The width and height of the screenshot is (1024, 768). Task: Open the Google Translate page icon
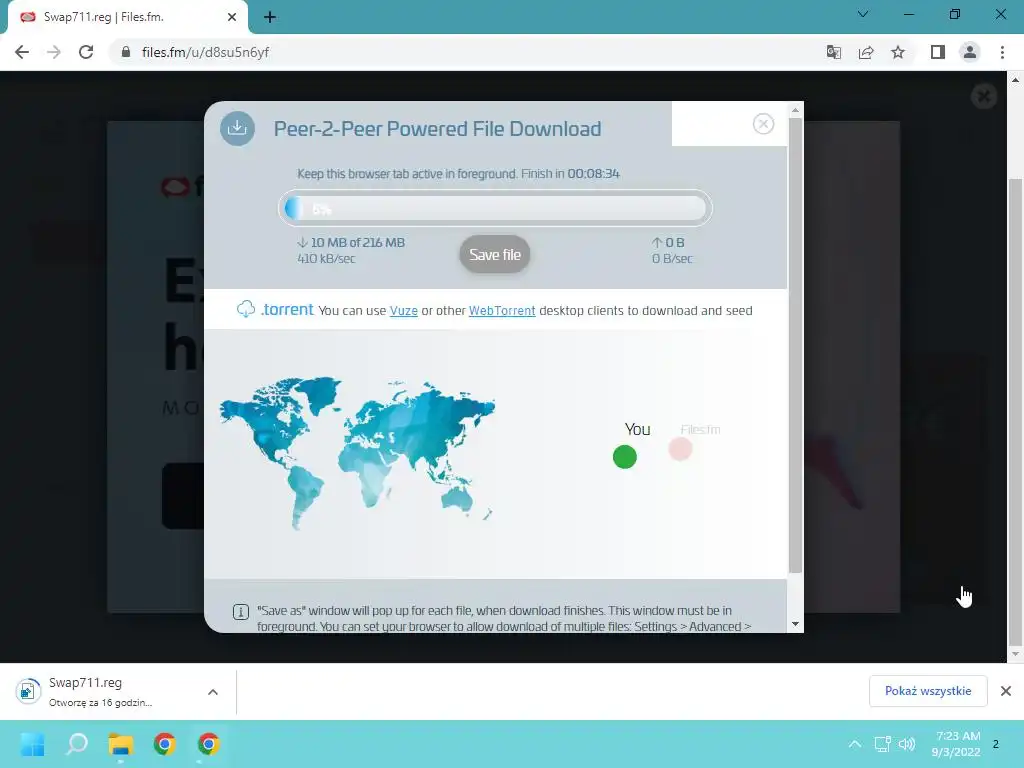click(833, 52)
